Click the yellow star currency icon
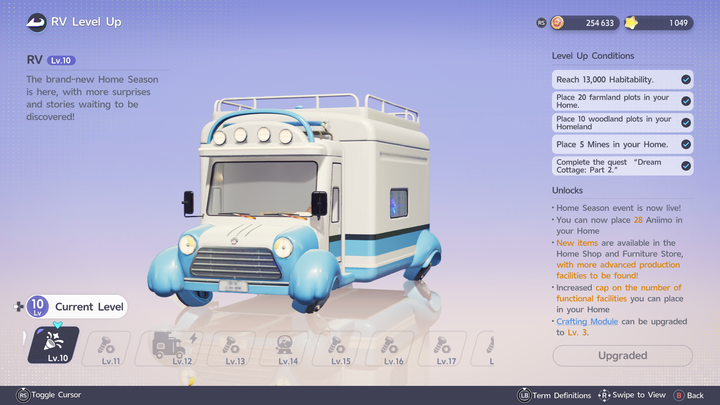 click(631, 22)
